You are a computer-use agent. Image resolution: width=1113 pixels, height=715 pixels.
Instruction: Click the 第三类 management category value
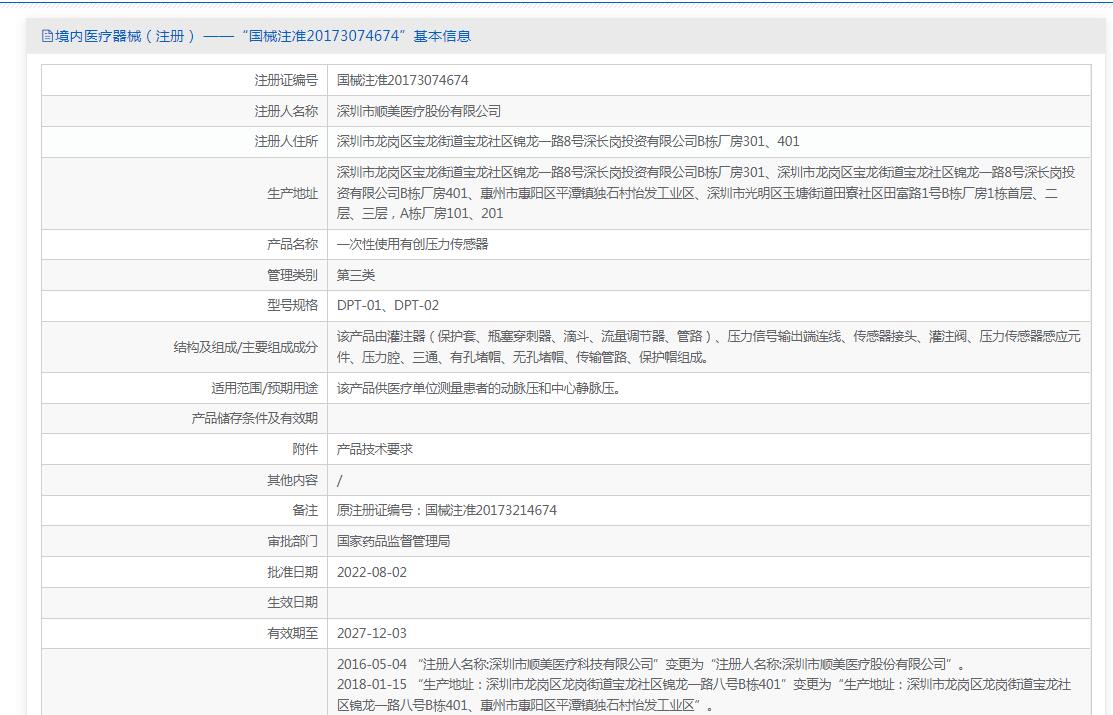[356, 275]
